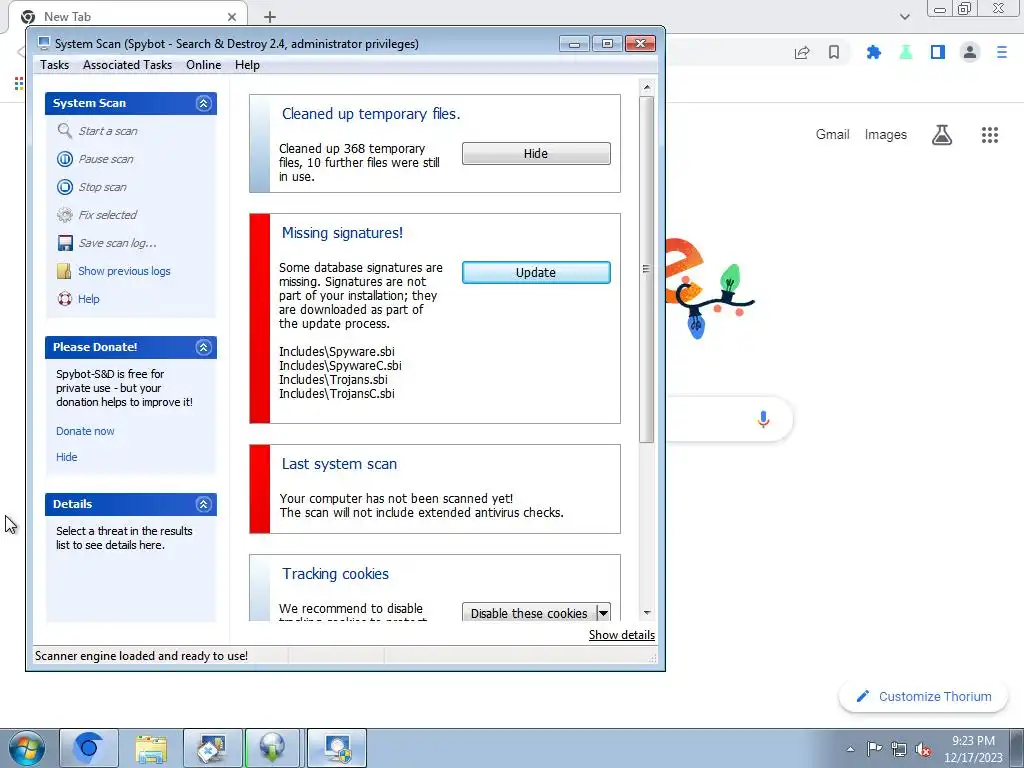Open Thorium browser from the taskbar
The width and height of the screenshot is (1024, 768).
(89, 748)
